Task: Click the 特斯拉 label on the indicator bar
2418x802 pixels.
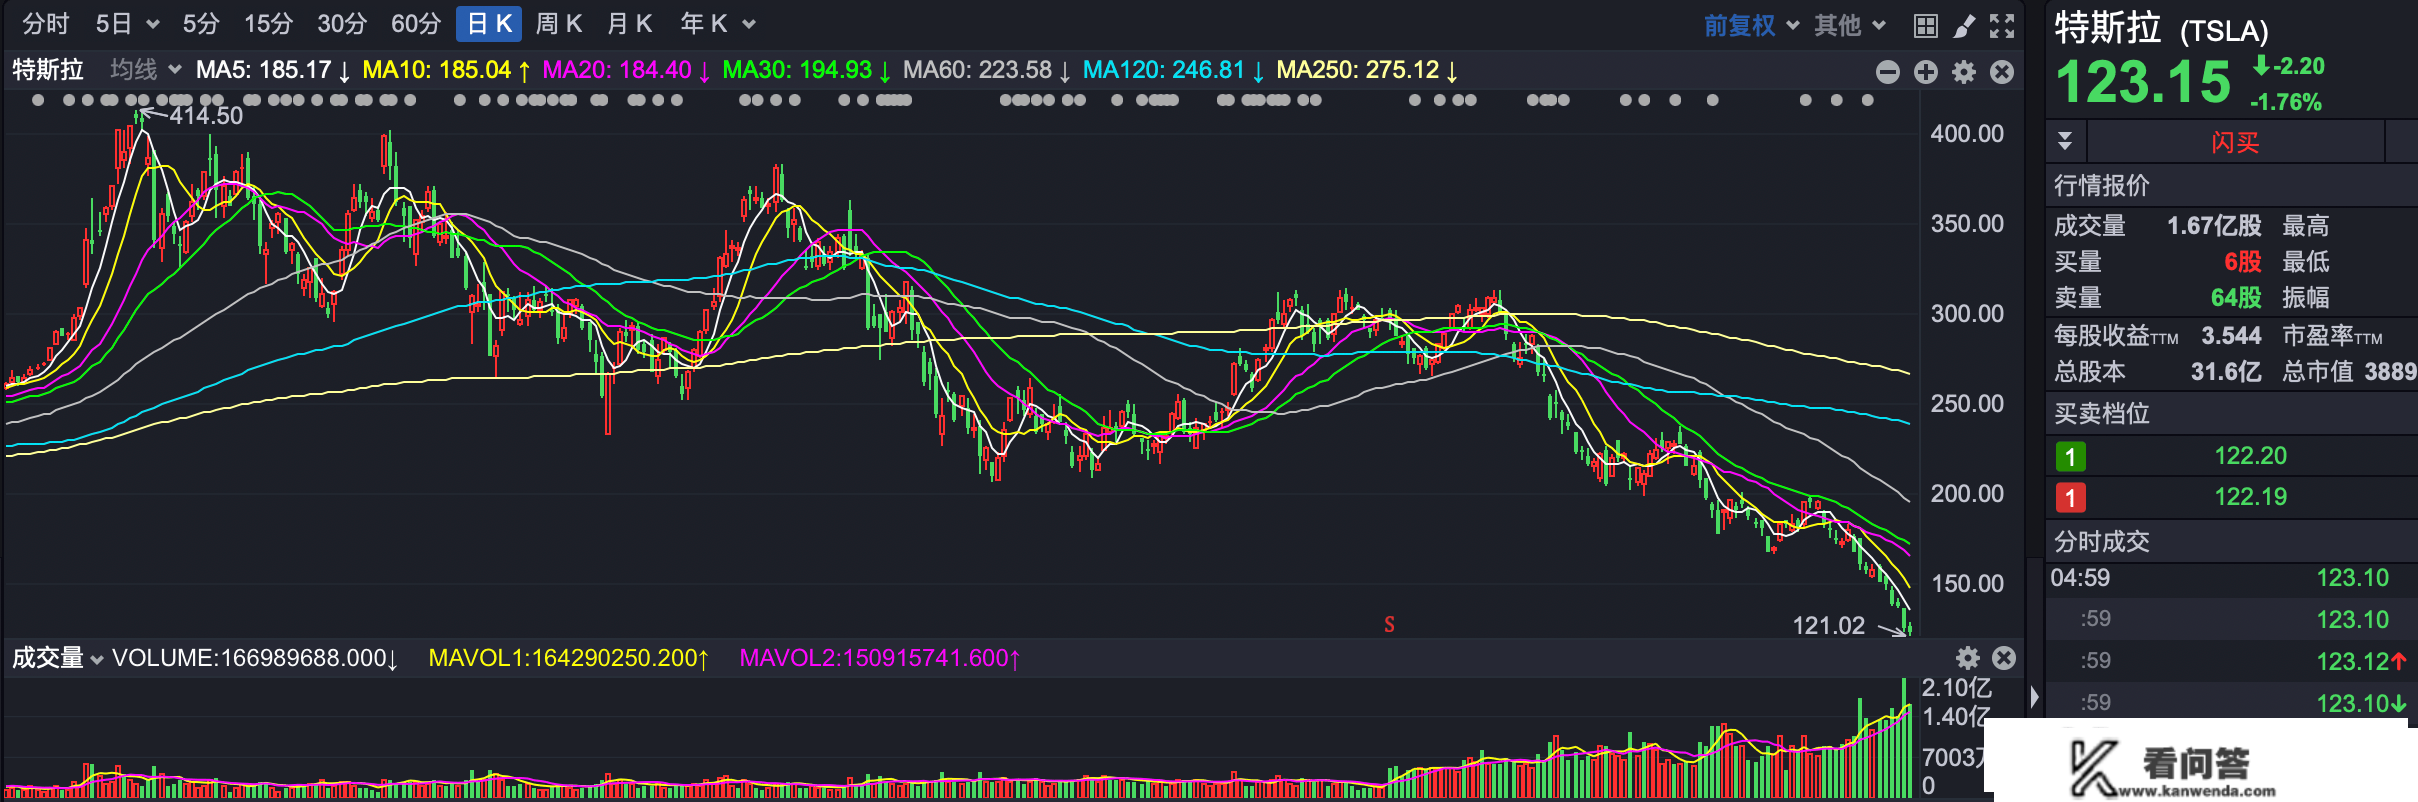Action: click(48, 69)
